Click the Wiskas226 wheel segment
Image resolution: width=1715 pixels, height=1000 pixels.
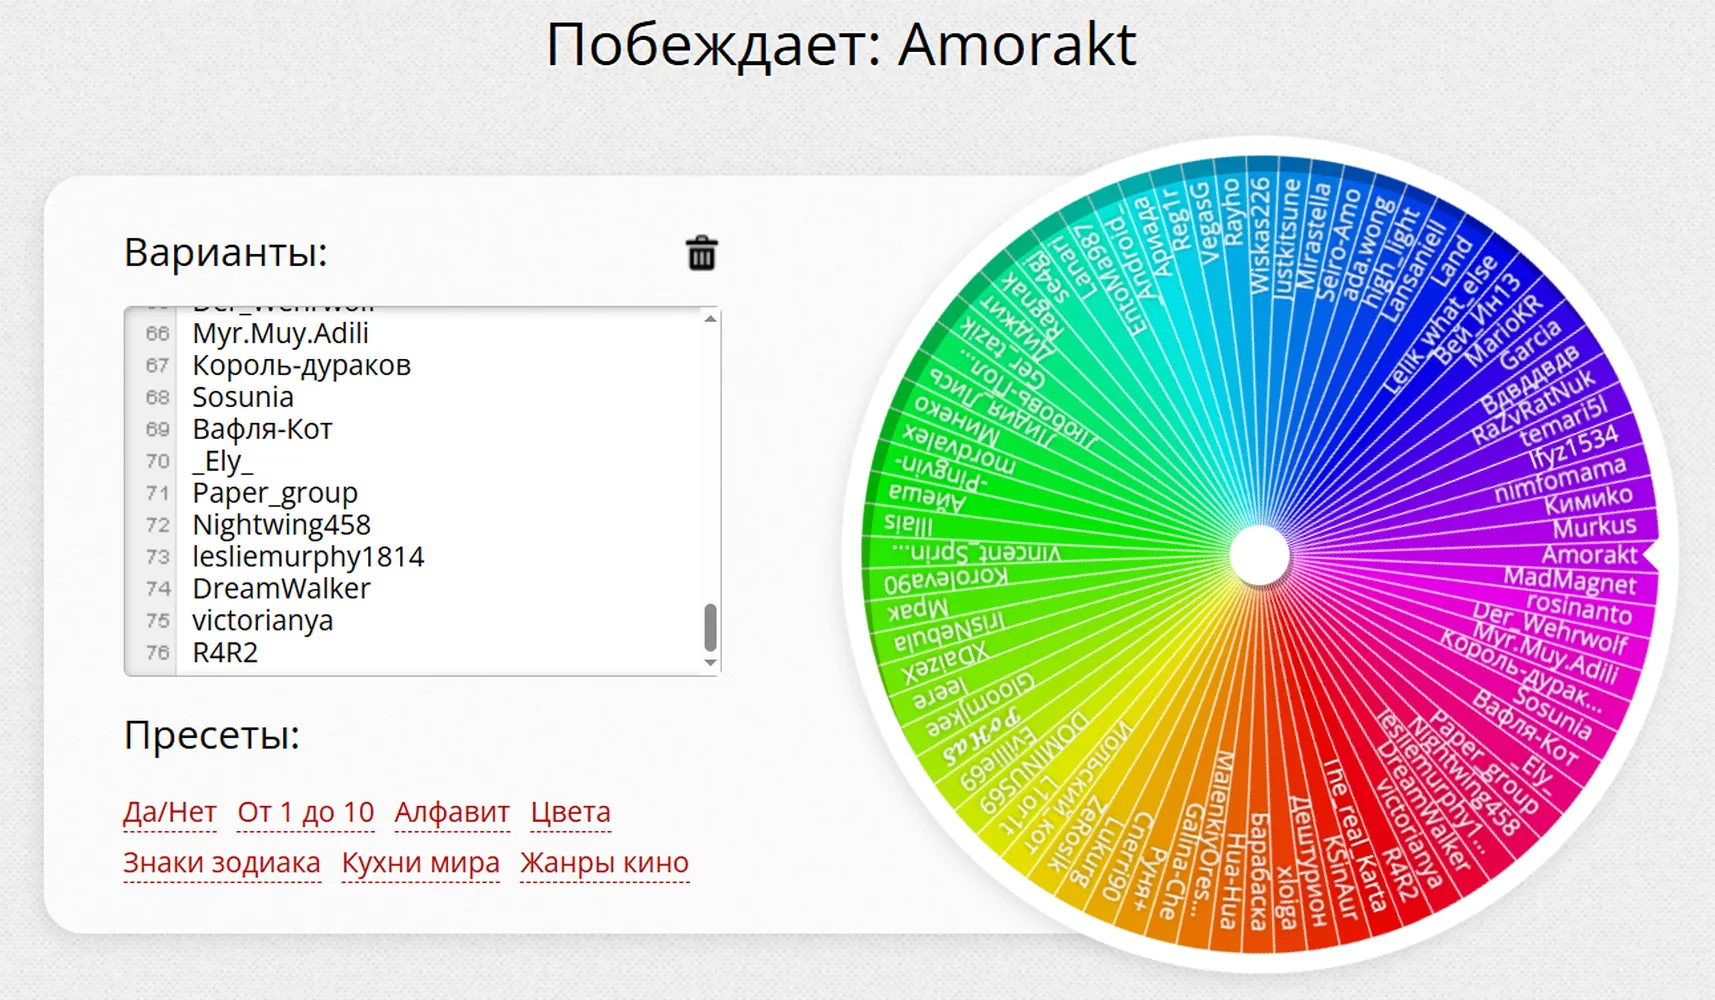[1260, 235]
